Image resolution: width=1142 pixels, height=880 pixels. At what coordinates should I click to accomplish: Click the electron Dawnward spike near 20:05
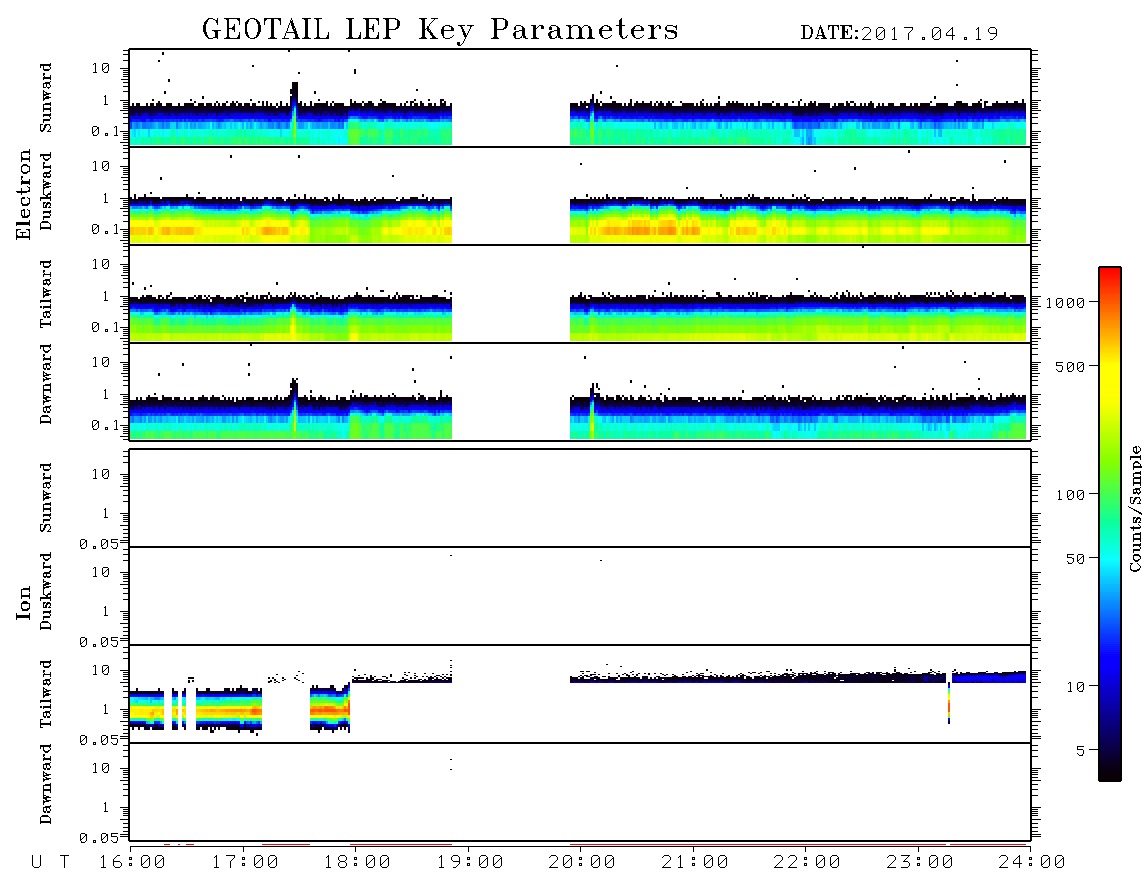[592, 410]
